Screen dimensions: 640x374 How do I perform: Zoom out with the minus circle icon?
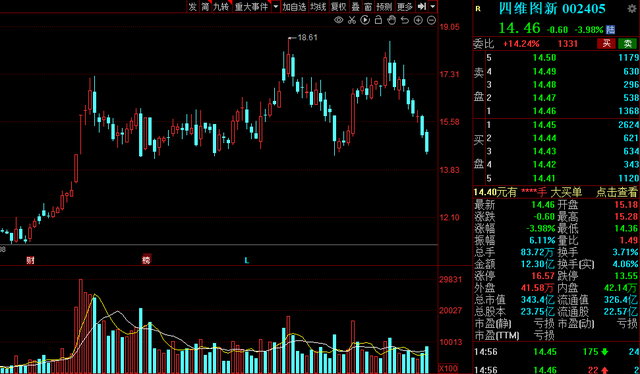(x=431, y=20)
